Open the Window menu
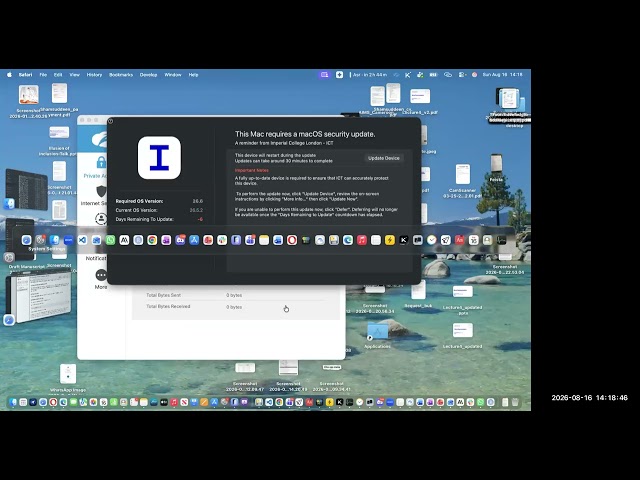Screen dimensions: 640x480 point(173,75)
